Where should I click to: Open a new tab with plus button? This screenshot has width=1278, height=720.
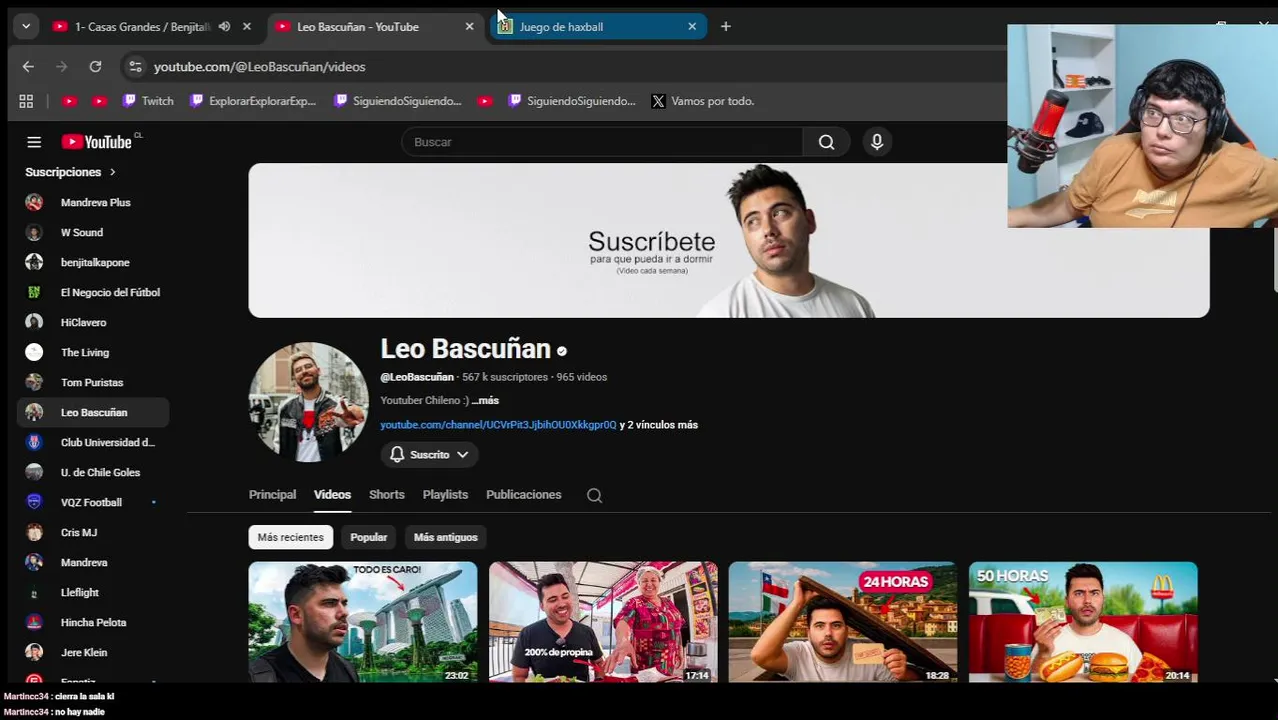[x=726, y=27]
